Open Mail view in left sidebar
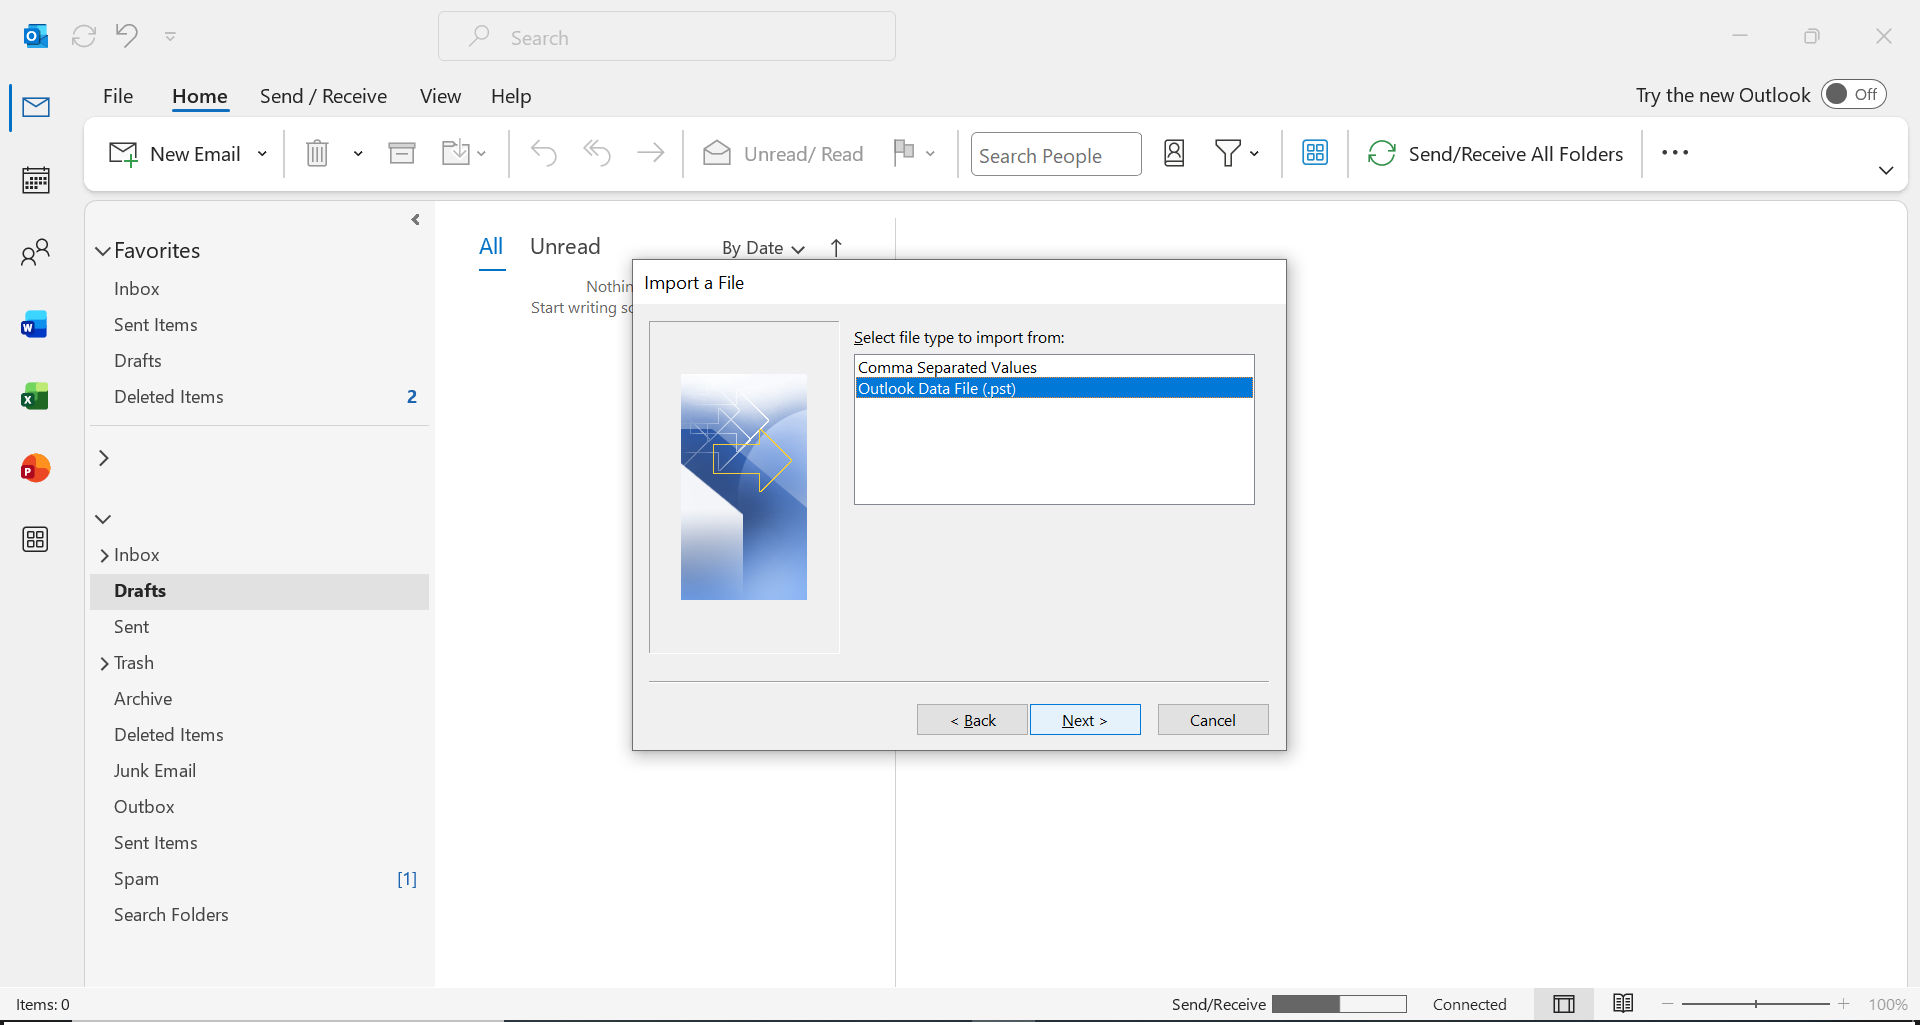1923x1025 pixels. [x=36, y=107]
